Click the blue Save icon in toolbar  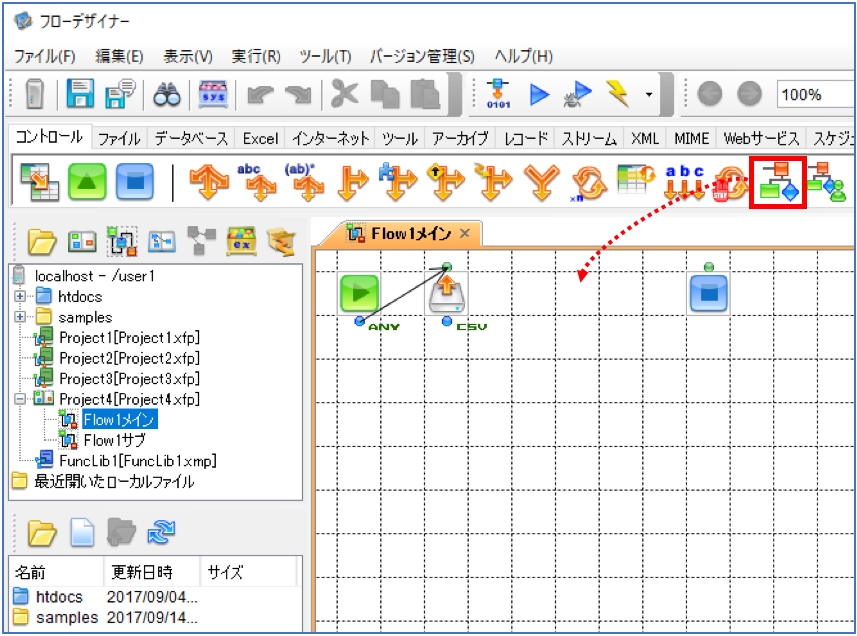tap(80, 93)
